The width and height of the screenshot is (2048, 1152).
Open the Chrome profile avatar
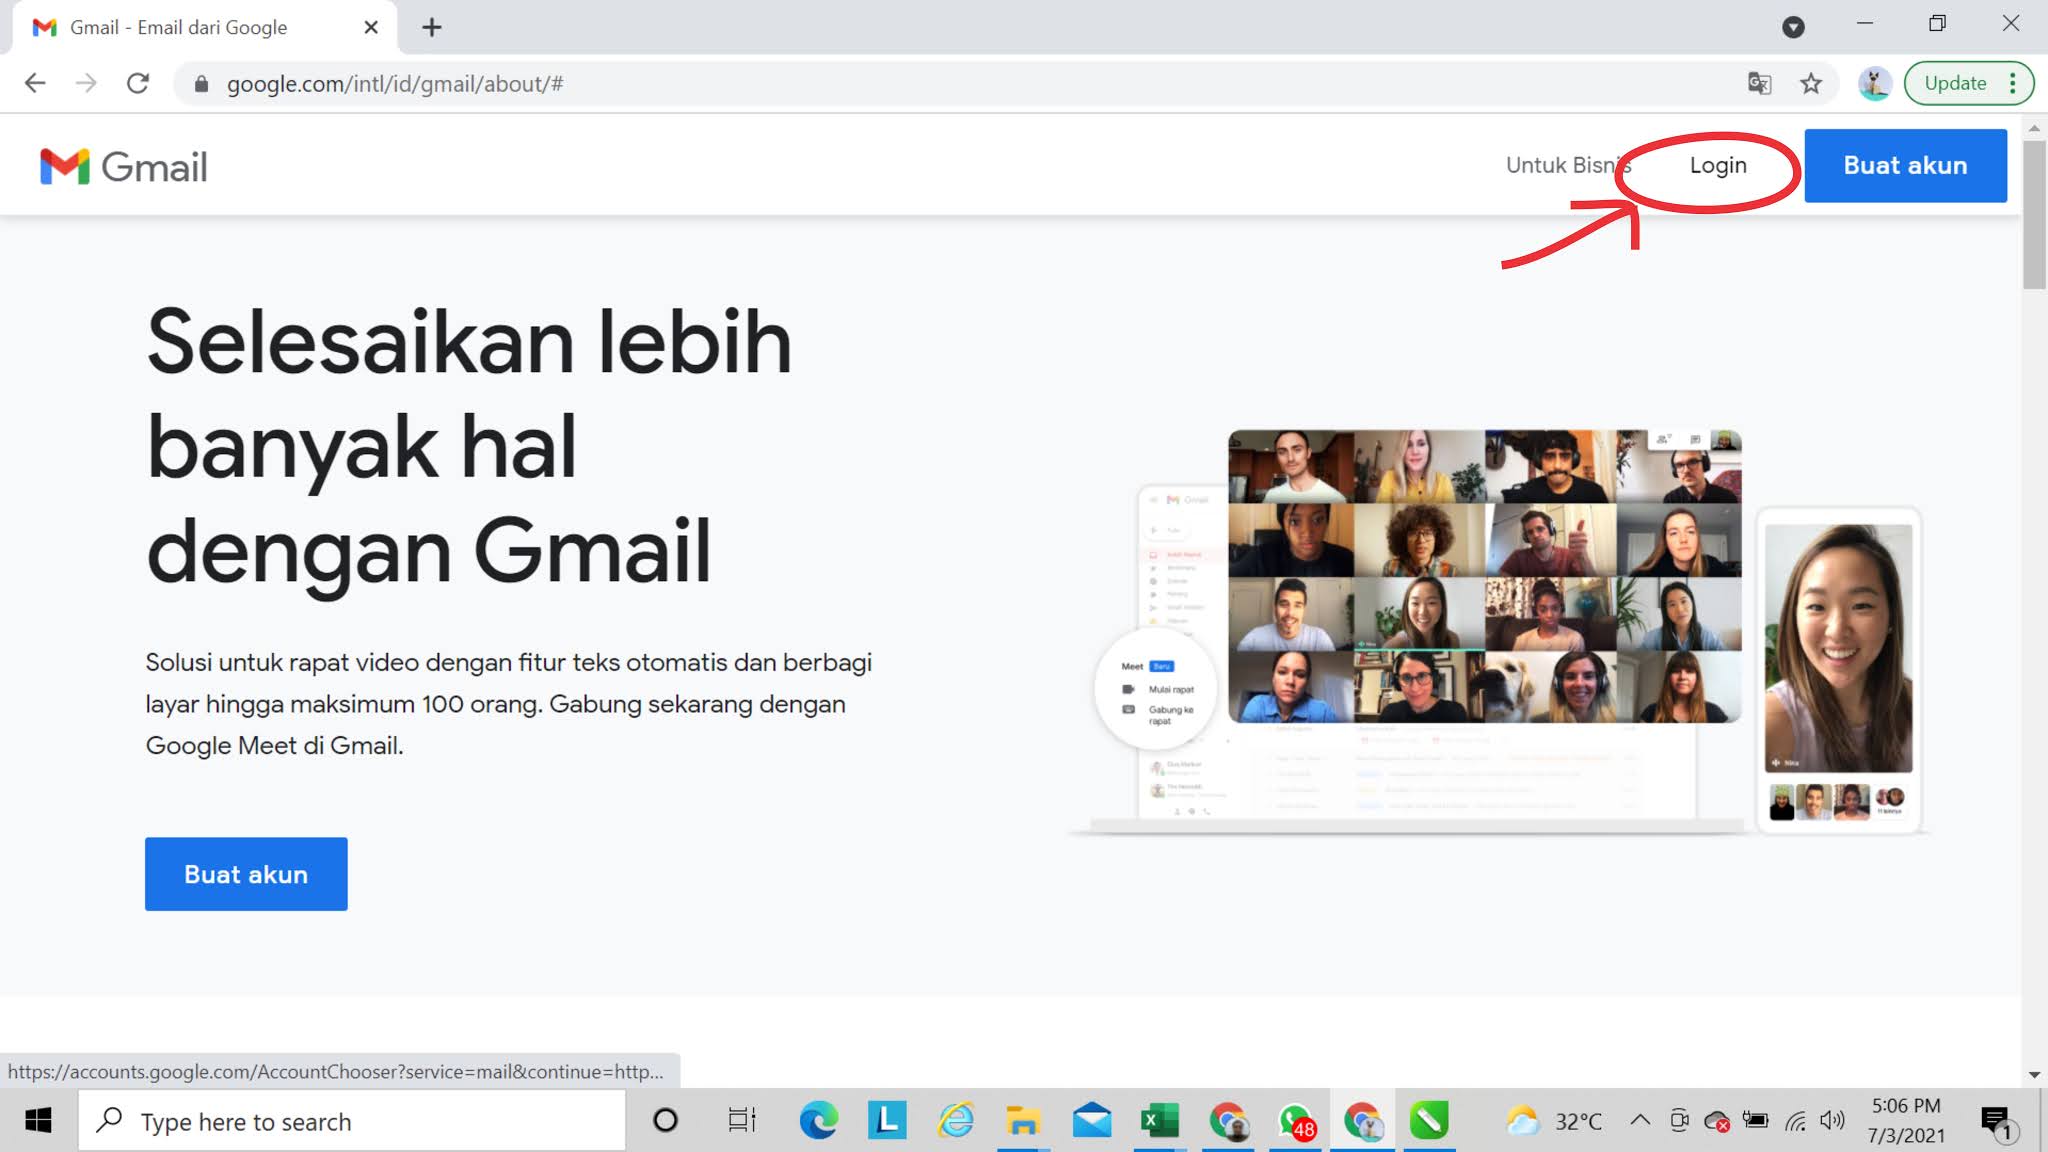coord(1874,84)
